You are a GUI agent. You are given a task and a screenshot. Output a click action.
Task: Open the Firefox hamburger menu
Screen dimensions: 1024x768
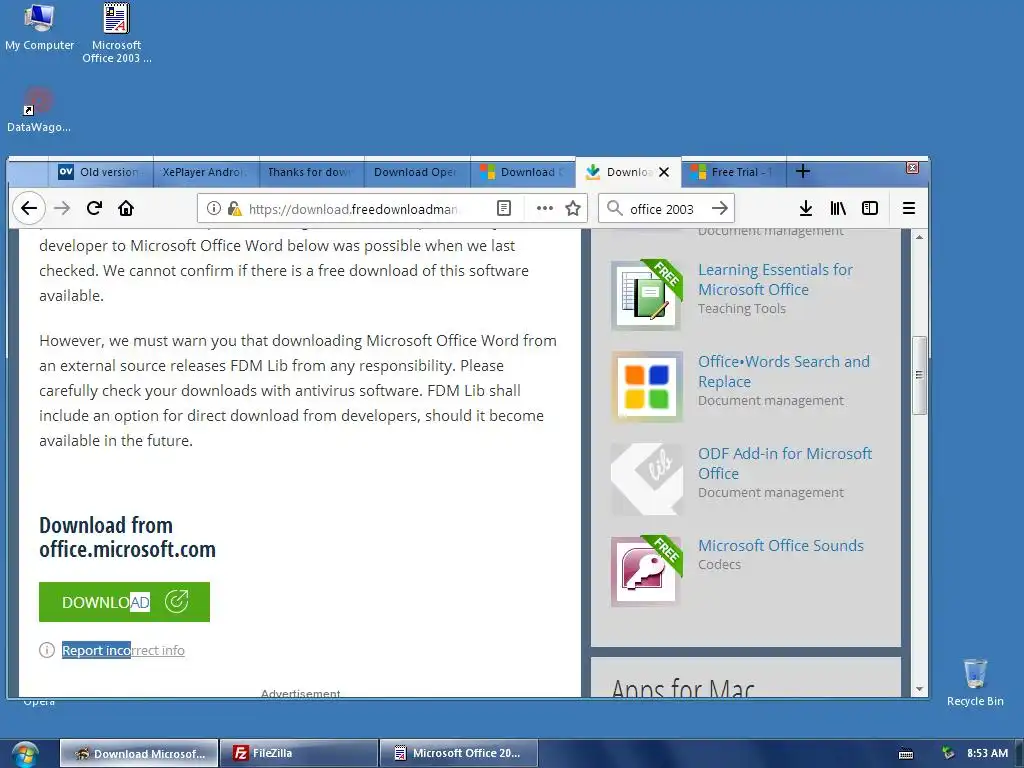point(908,208)
